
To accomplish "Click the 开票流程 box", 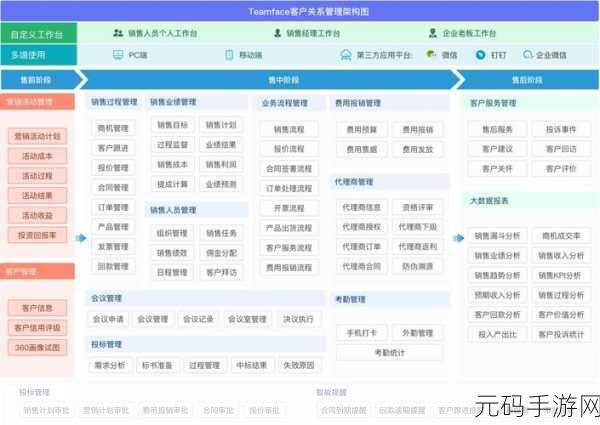I will (289, 208).
